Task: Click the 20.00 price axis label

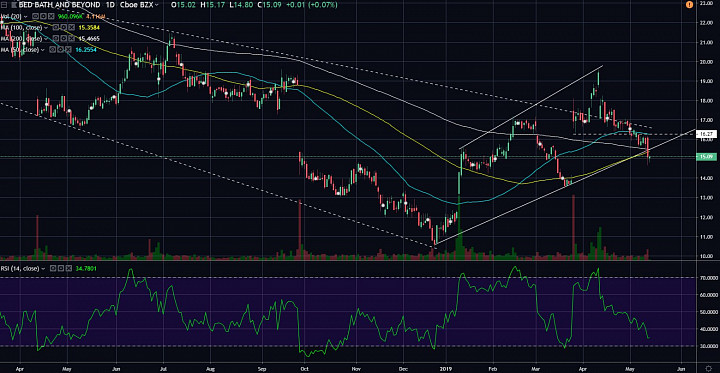Action: [x=705, y=62]
